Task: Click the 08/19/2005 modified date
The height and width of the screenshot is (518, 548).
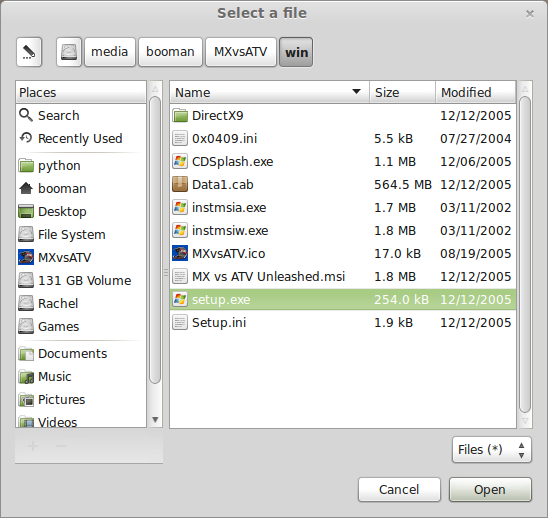Action: tap(475, 253)
